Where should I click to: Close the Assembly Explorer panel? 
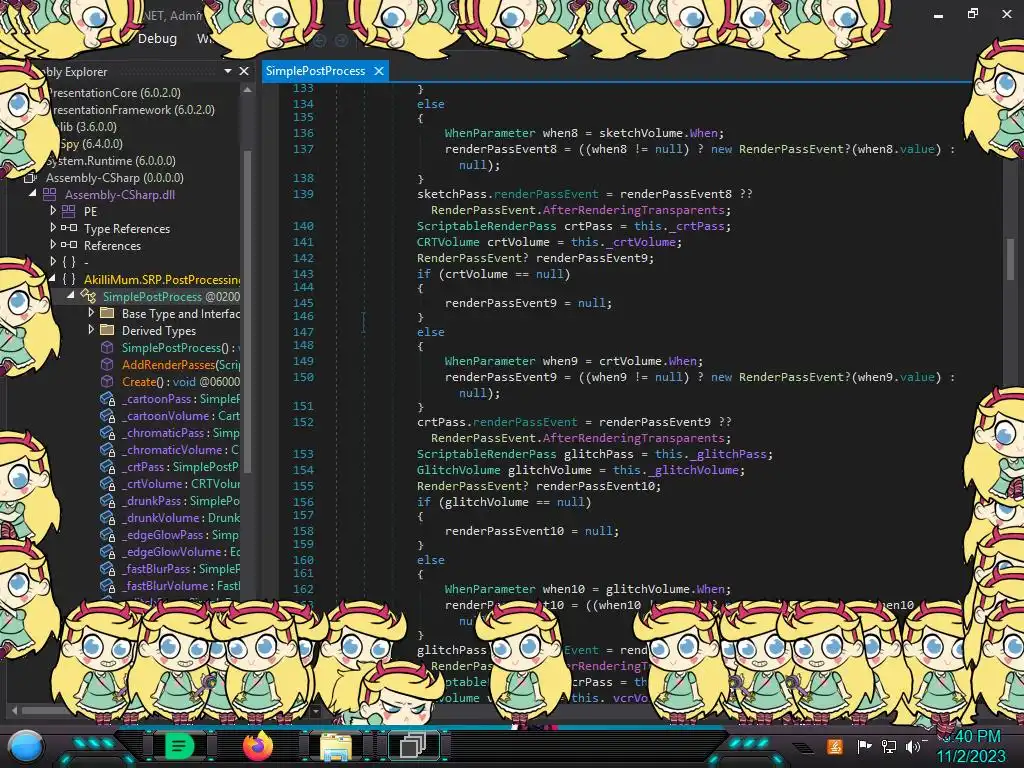pos(244,71)
